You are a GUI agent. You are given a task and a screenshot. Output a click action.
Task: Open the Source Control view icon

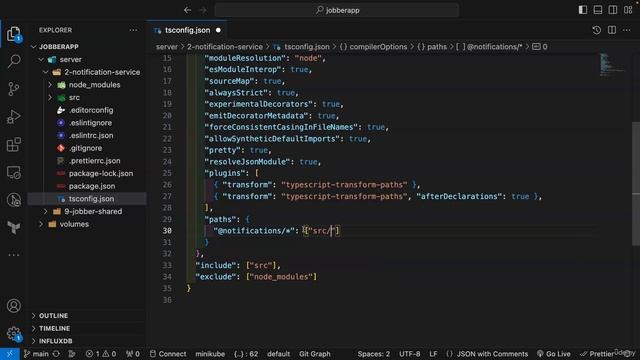13,89
